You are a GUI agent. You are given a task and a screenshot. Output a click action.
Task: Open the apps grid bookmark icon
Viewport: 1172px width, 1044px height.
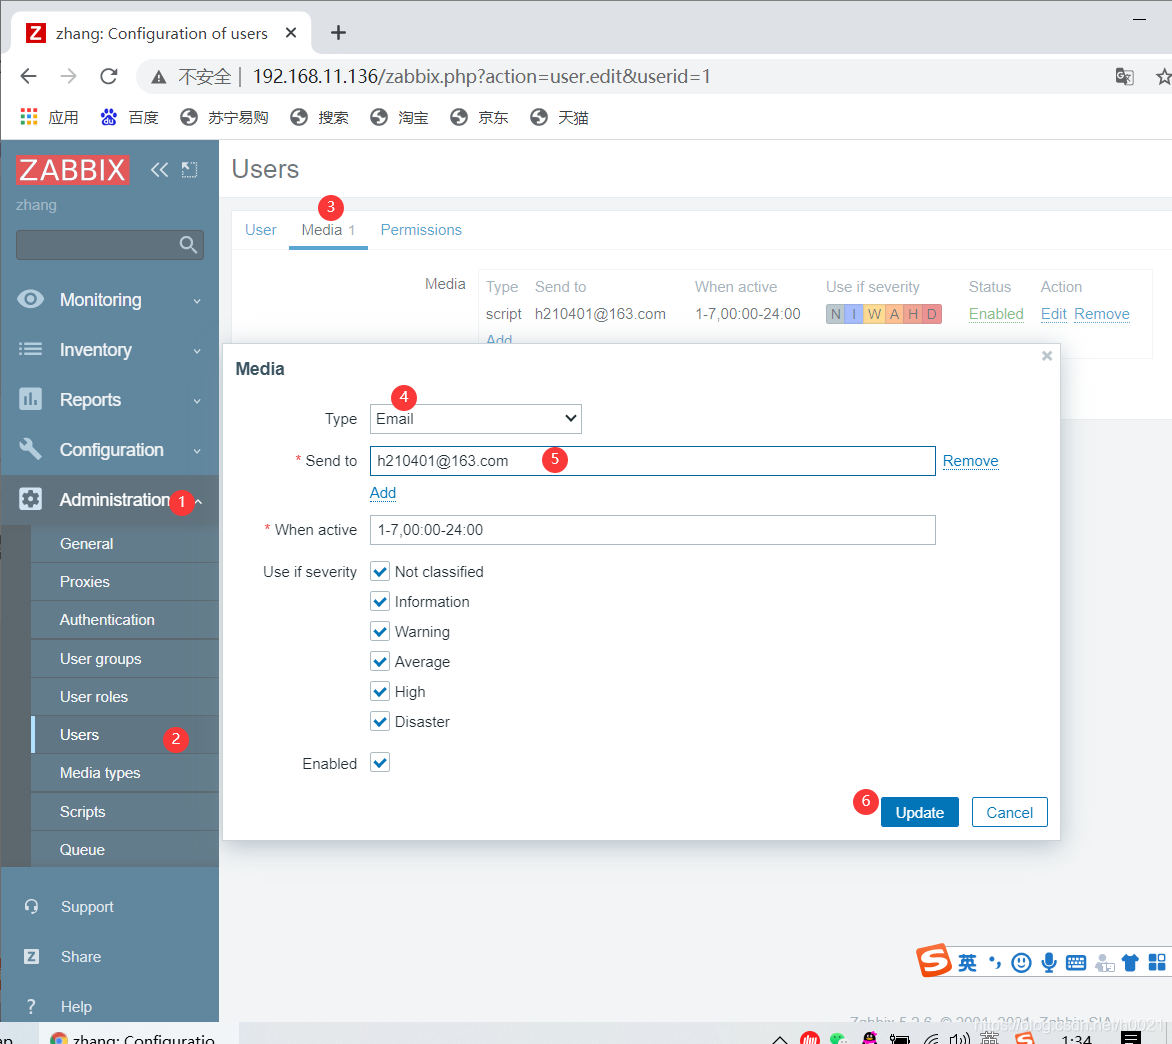coord(29,117)
